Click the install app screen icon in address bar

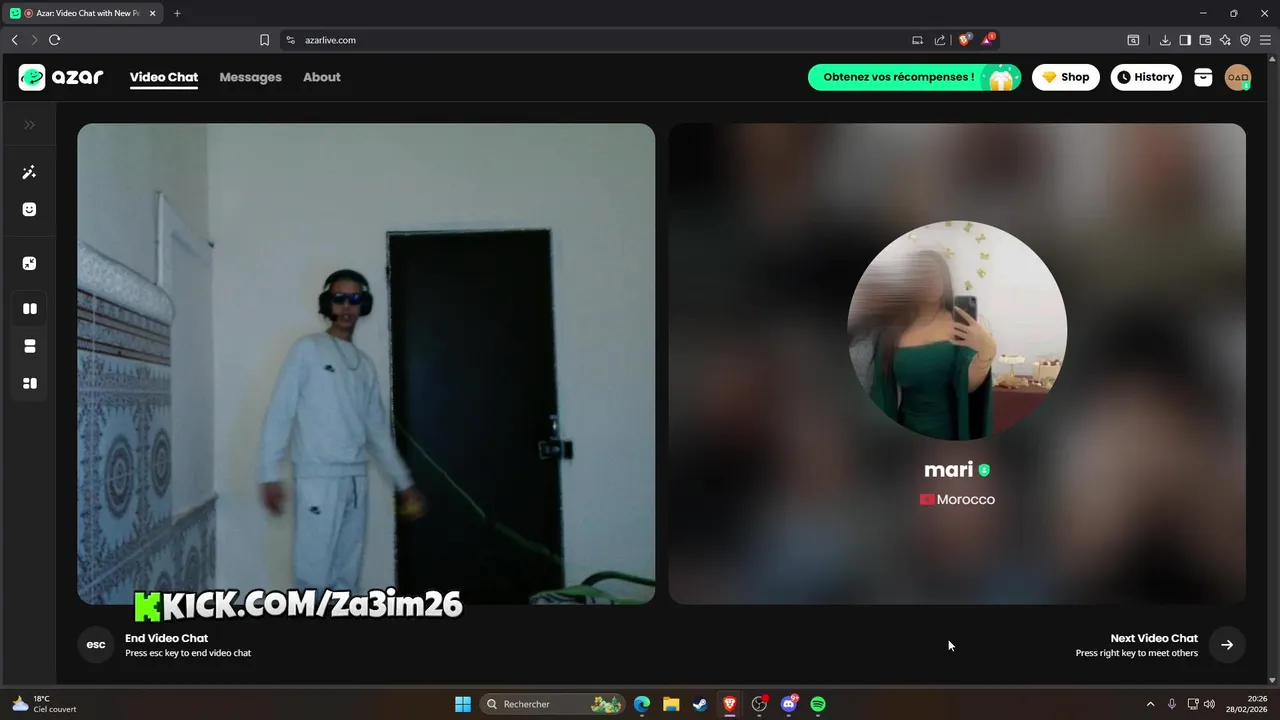[917, 40]
